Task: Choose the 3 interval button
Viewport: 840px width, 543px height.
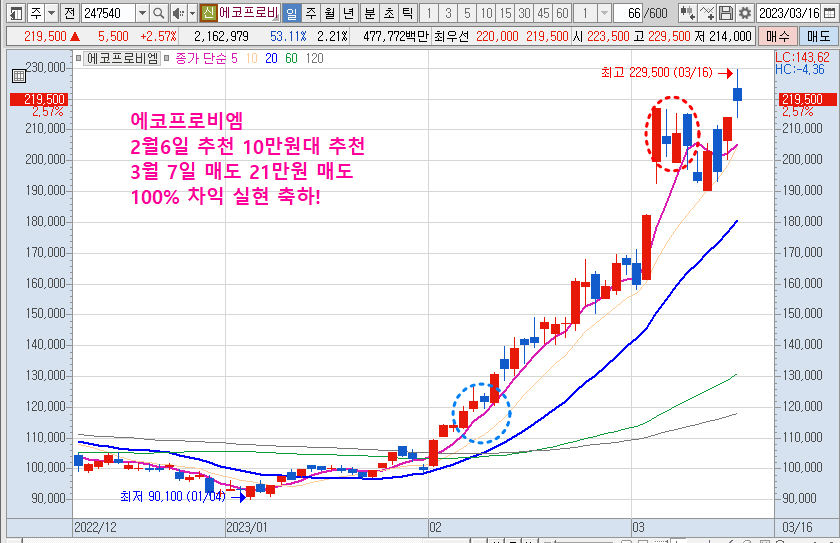Action: tap(448, 13)
